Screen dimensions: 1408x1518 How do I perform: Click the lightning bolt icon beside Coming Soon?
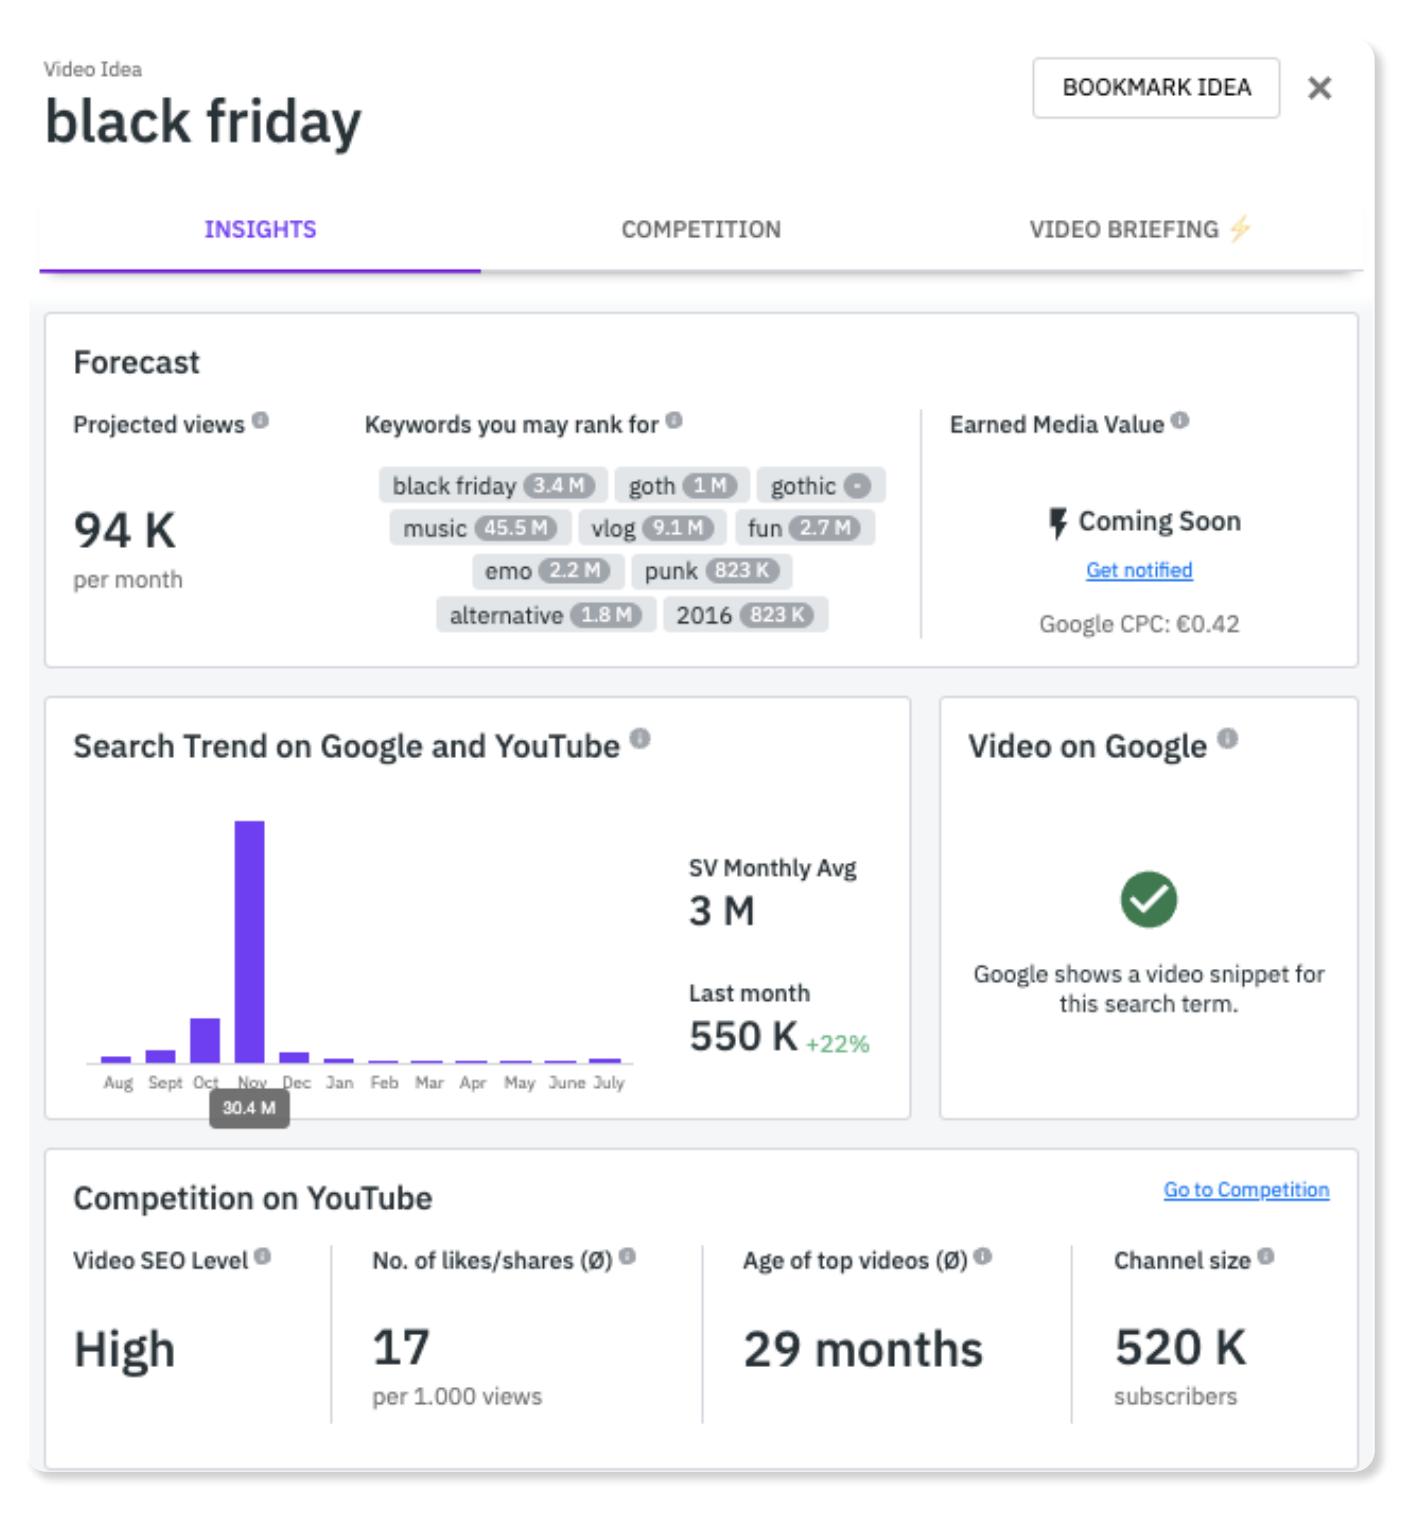click(x=1058, y=523)
